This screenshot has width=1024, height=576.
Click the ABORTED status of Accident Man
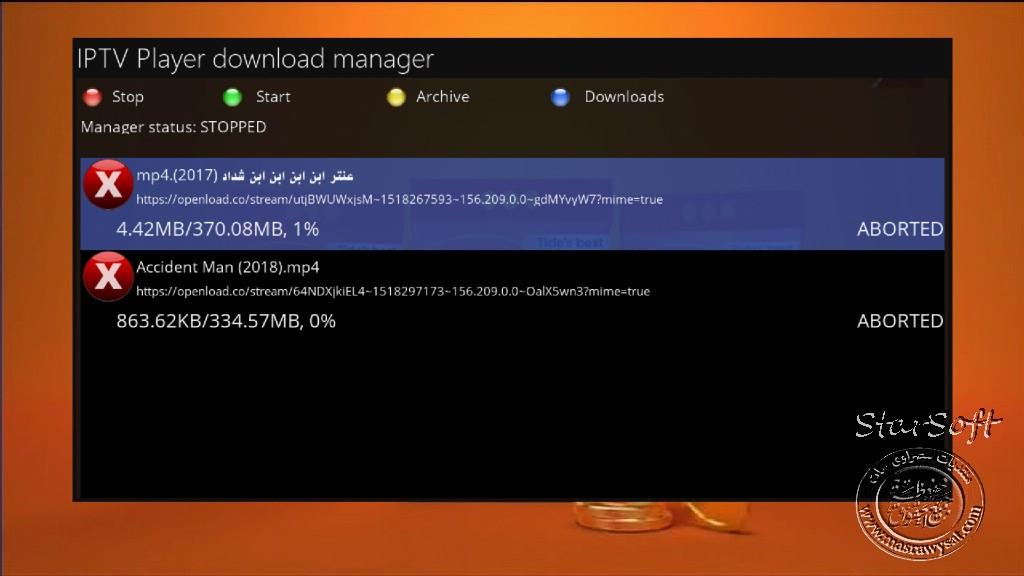(900, 321)
